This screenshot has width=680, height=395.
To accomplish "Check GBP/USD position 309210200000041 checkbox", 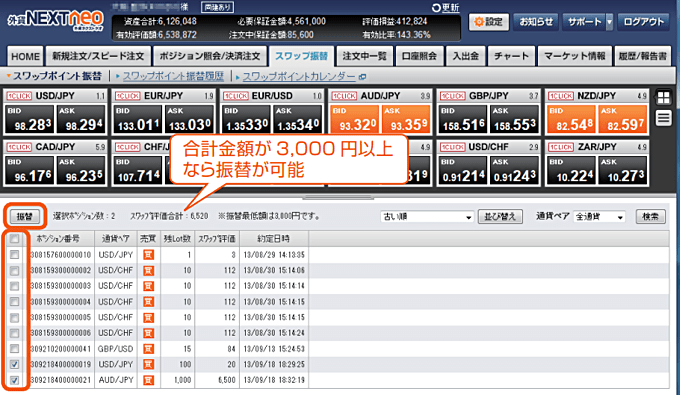I will (x=15, y=349).
